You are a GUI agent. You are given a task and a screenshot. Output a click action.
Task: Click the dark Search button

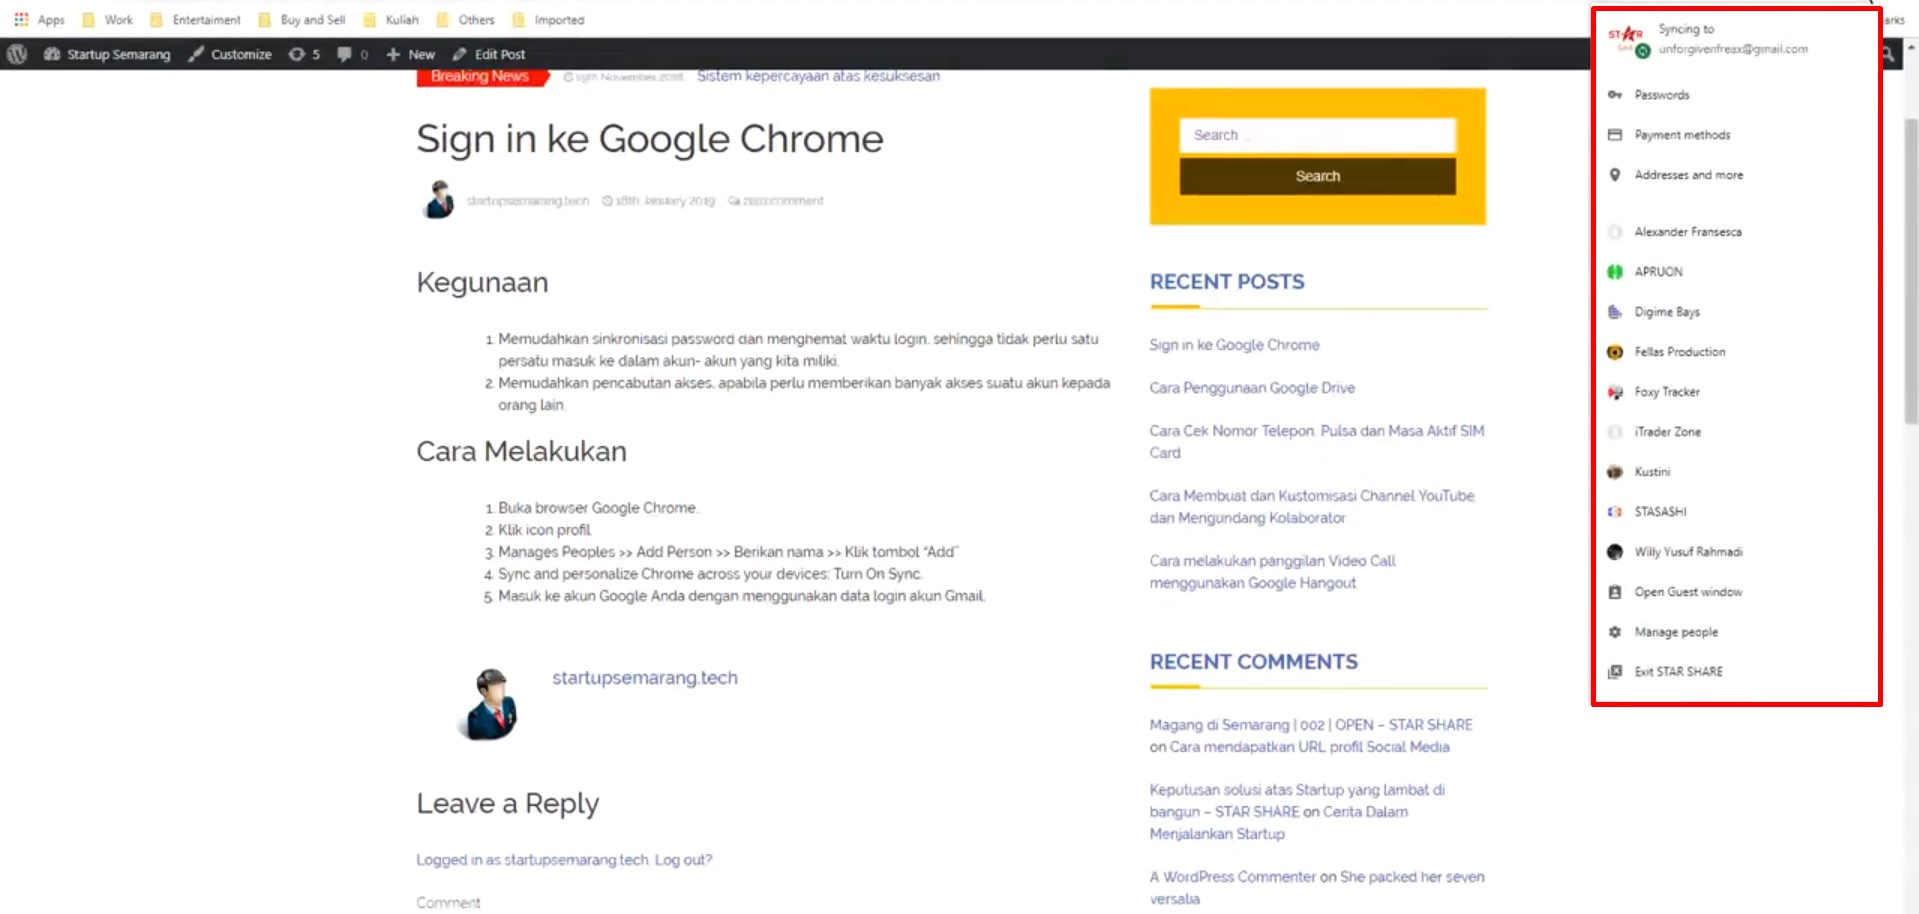coord(1317,176)
